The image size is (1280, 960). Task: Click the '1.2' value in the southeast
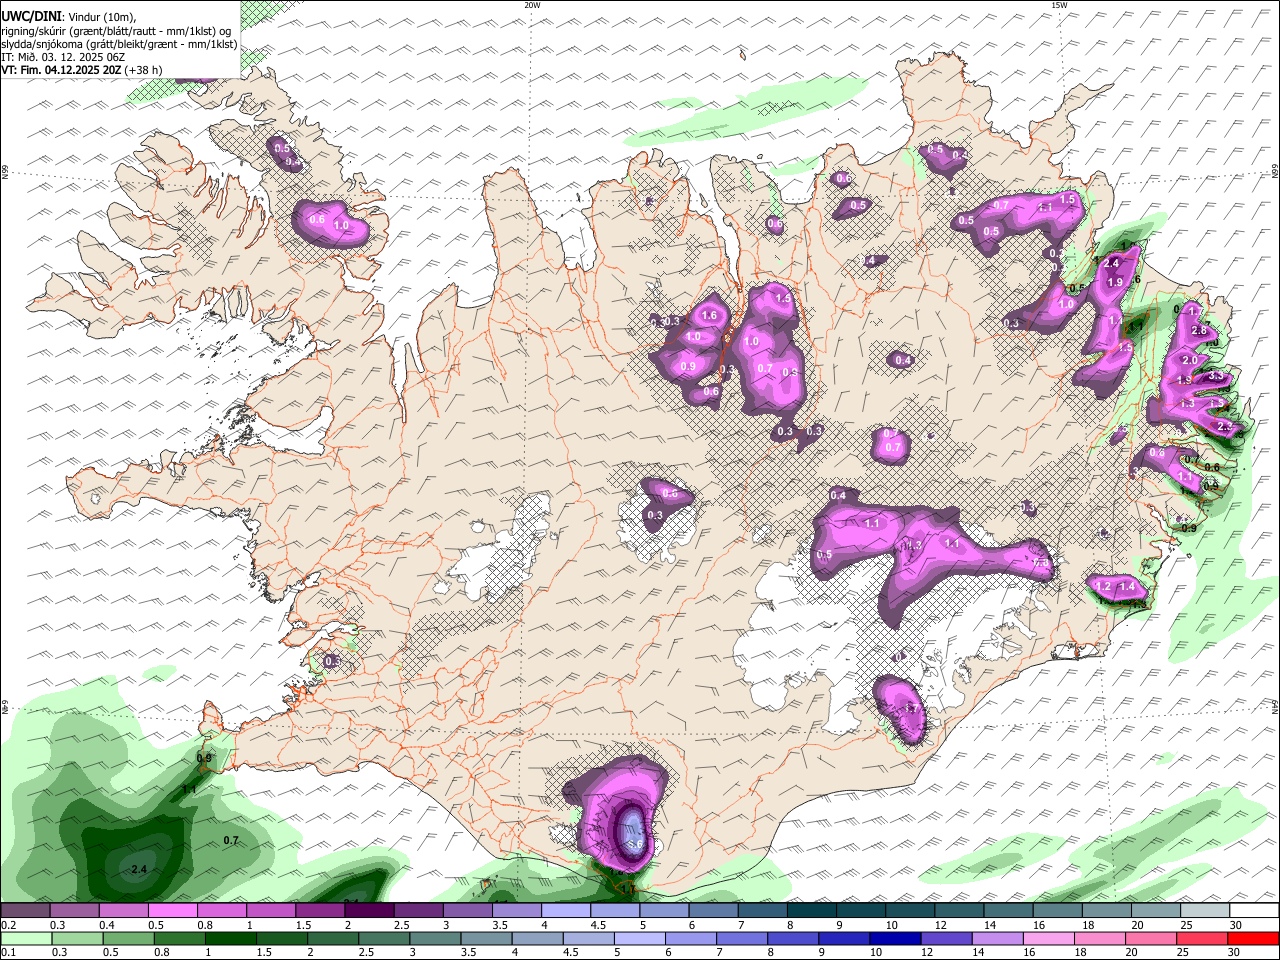tap(1104, 586)
